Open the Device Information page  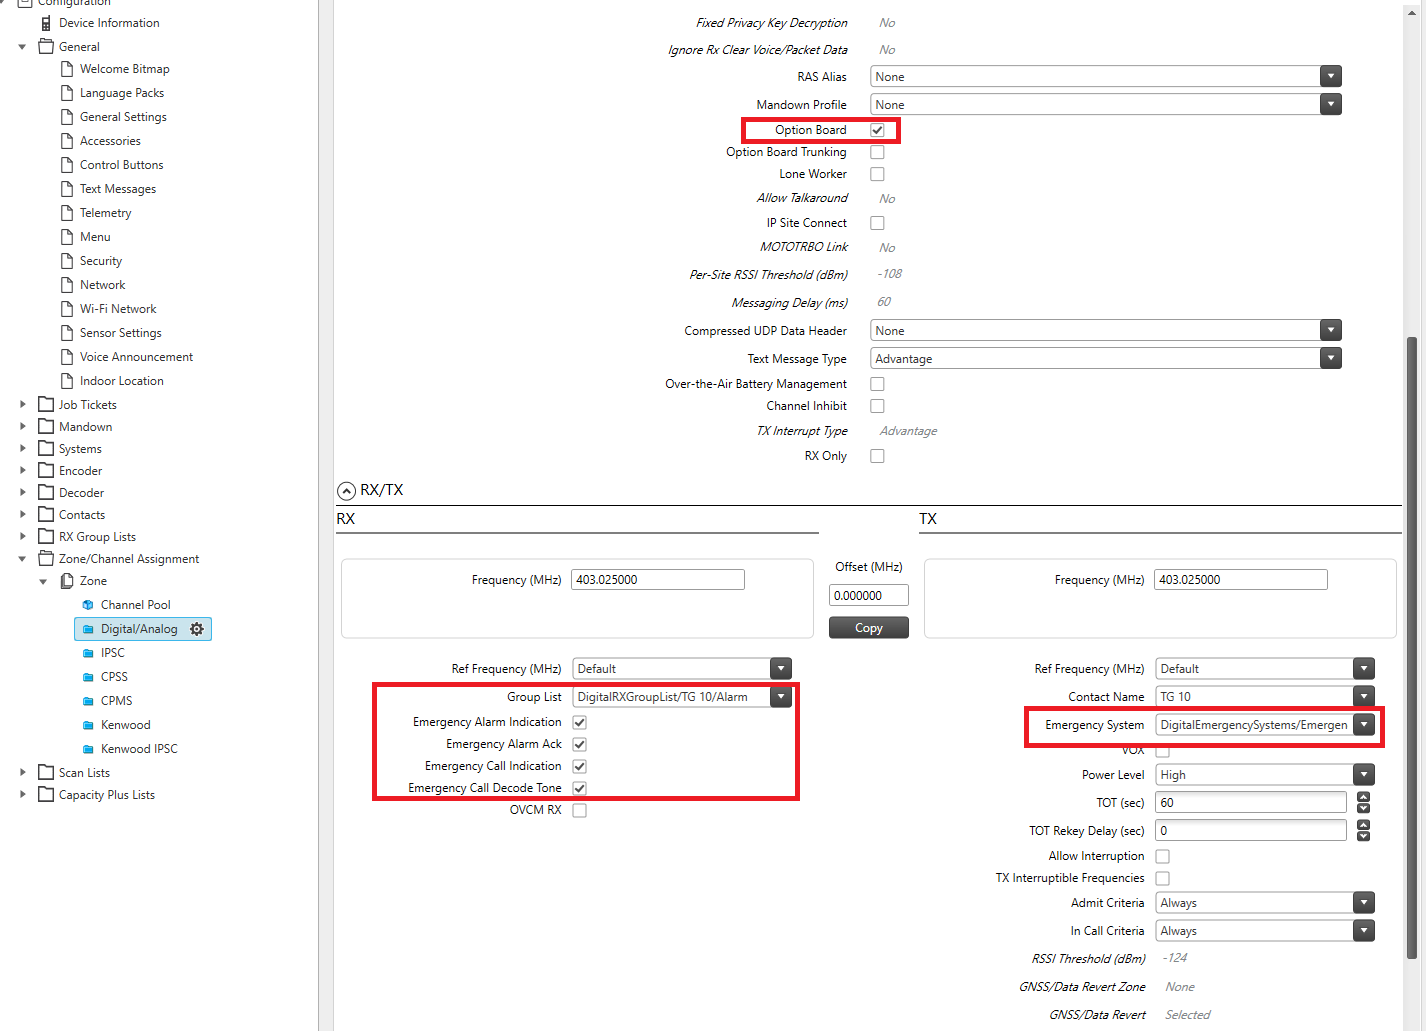(x=110, y=22)
